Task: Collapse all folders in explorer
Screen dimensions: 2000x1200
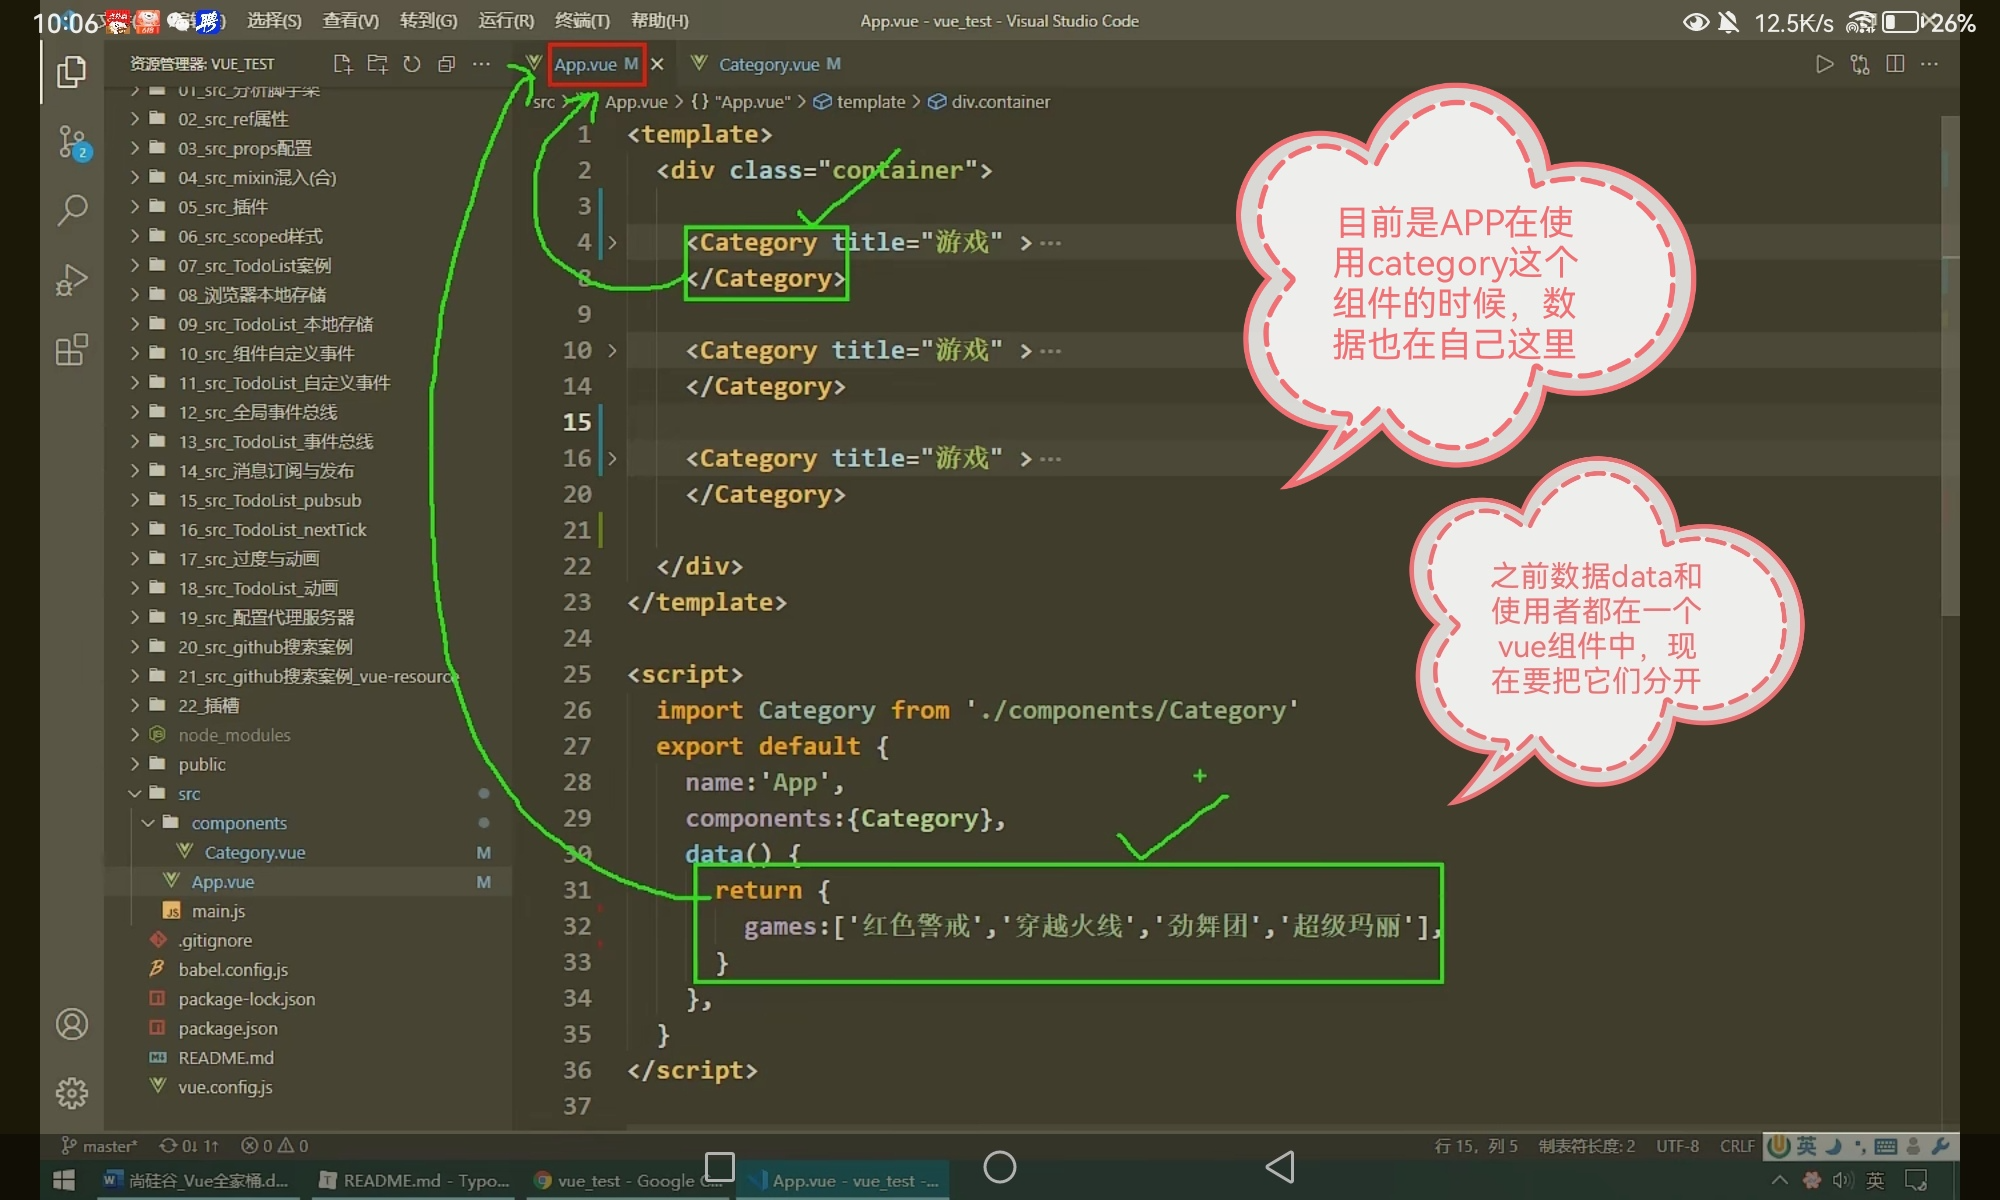Action: (x=447, y=64)
